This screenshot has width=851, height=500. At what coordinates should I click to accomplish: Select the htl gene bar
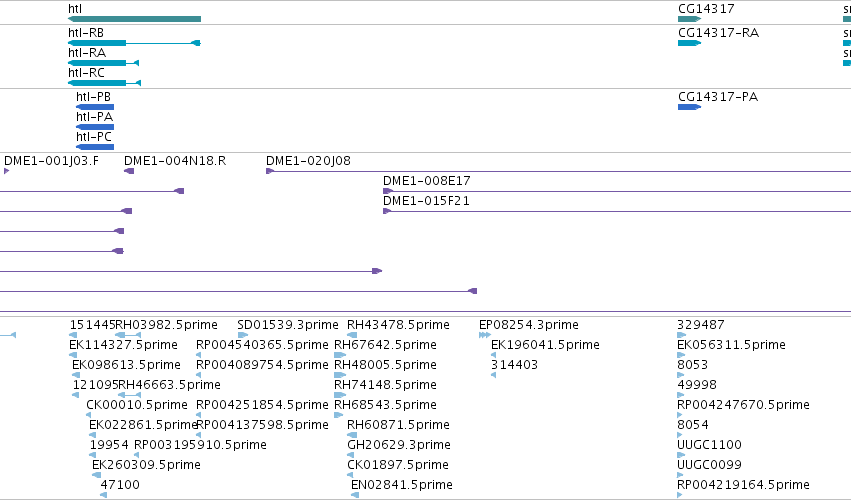pyautogui.click(x=135, y=19)
